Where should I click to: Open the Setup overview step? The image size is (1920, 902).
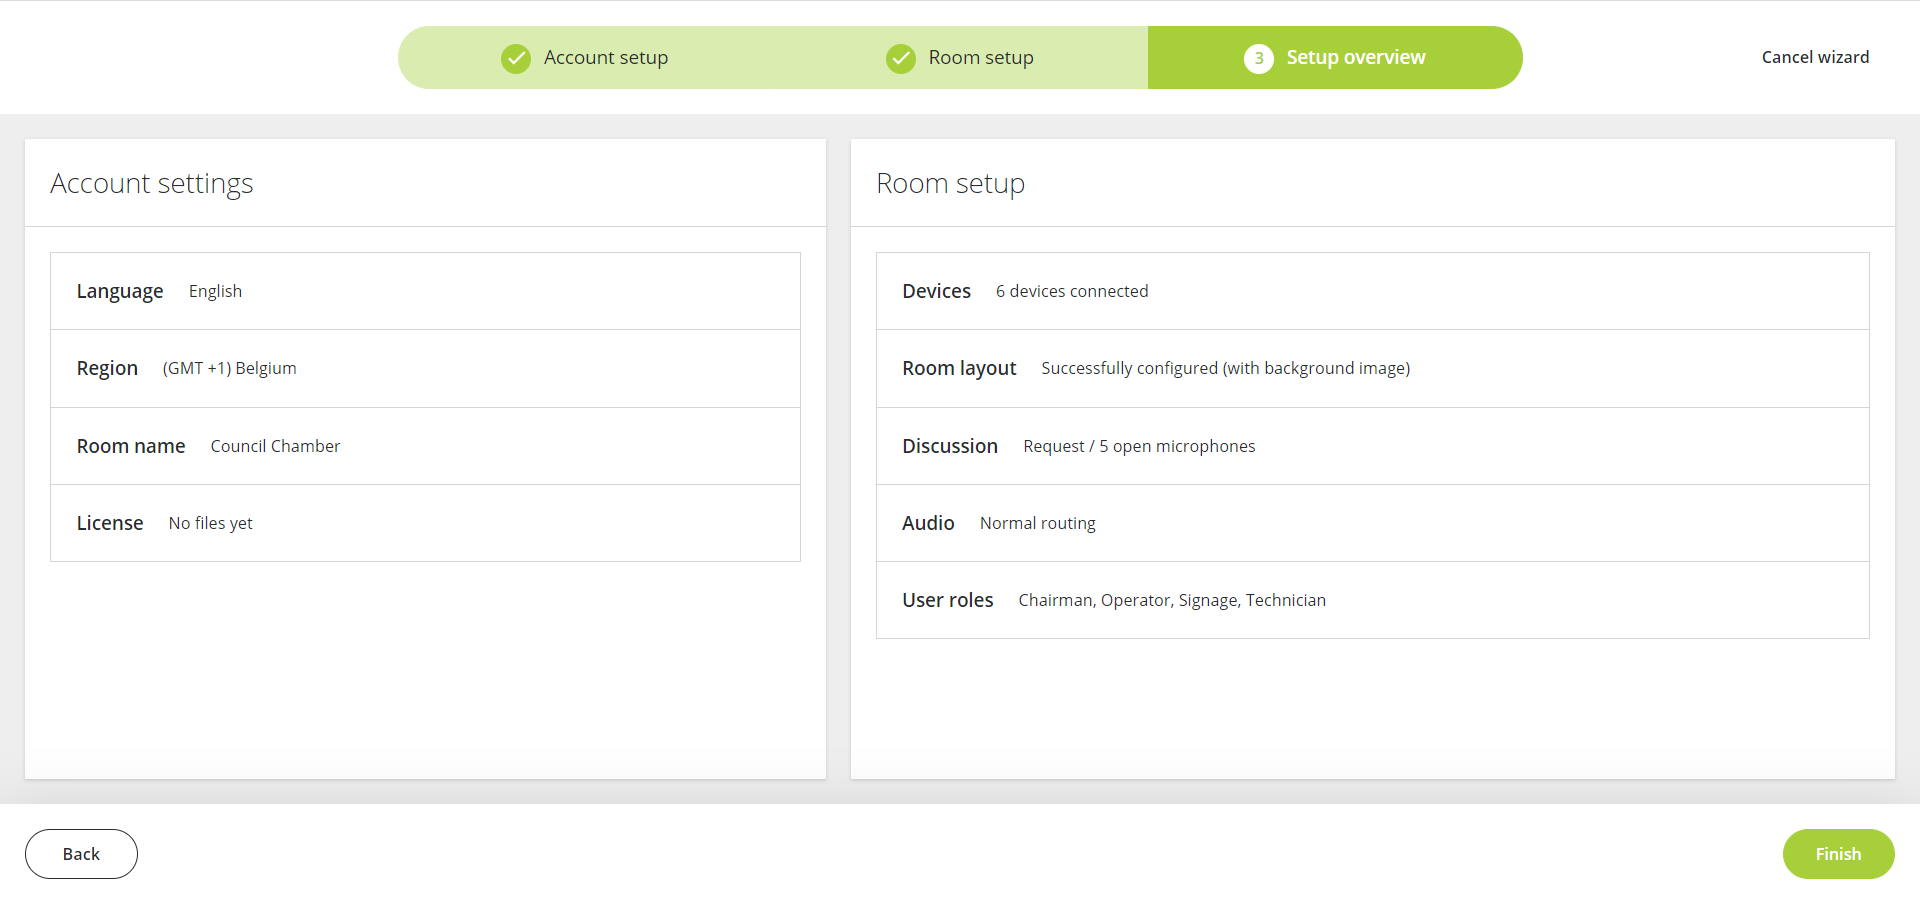pyautogui.click(x=1356, y=57)
